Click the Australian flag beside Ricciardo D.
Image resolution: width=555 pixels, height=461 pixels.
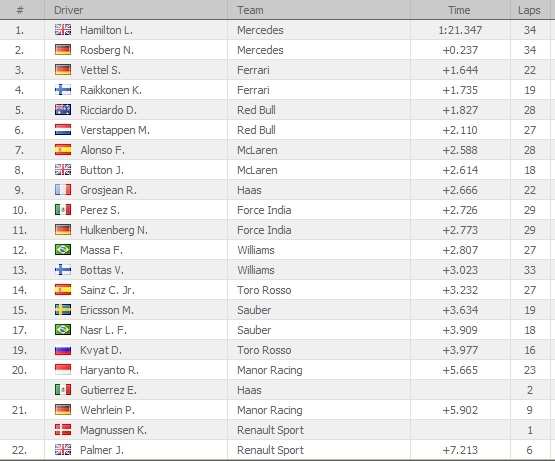point(63,110)
